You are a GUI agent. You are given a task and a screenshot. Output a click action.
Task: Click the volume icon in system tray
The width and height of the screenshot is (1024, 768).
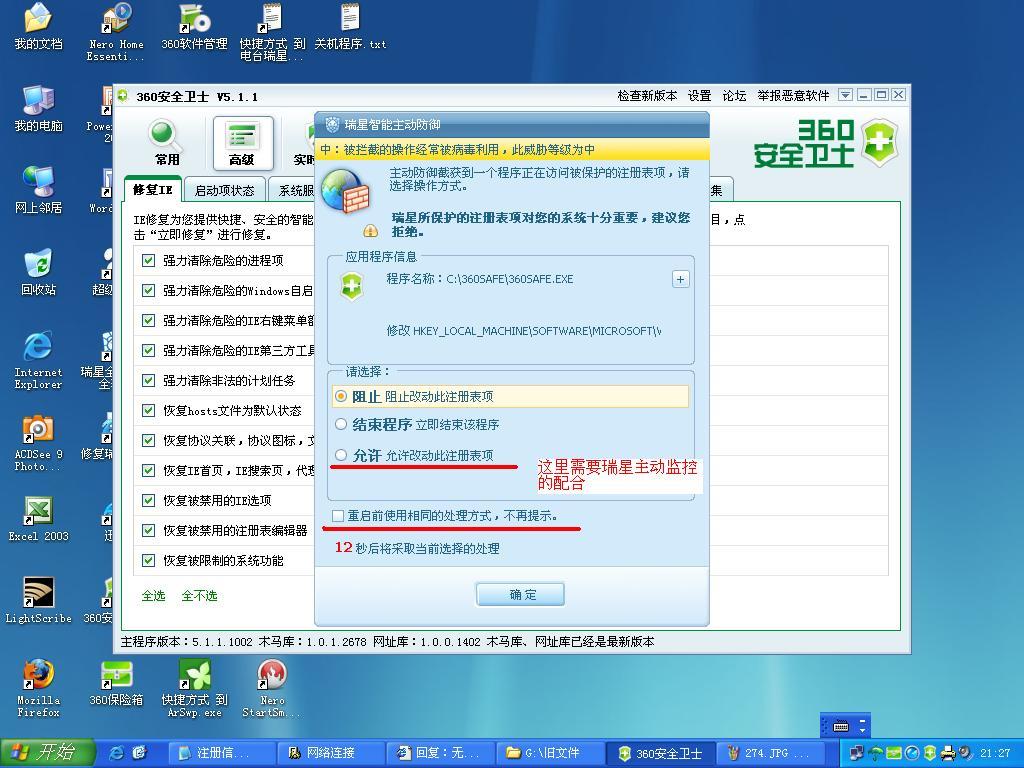pyautogui.click(x=965, y=753)
